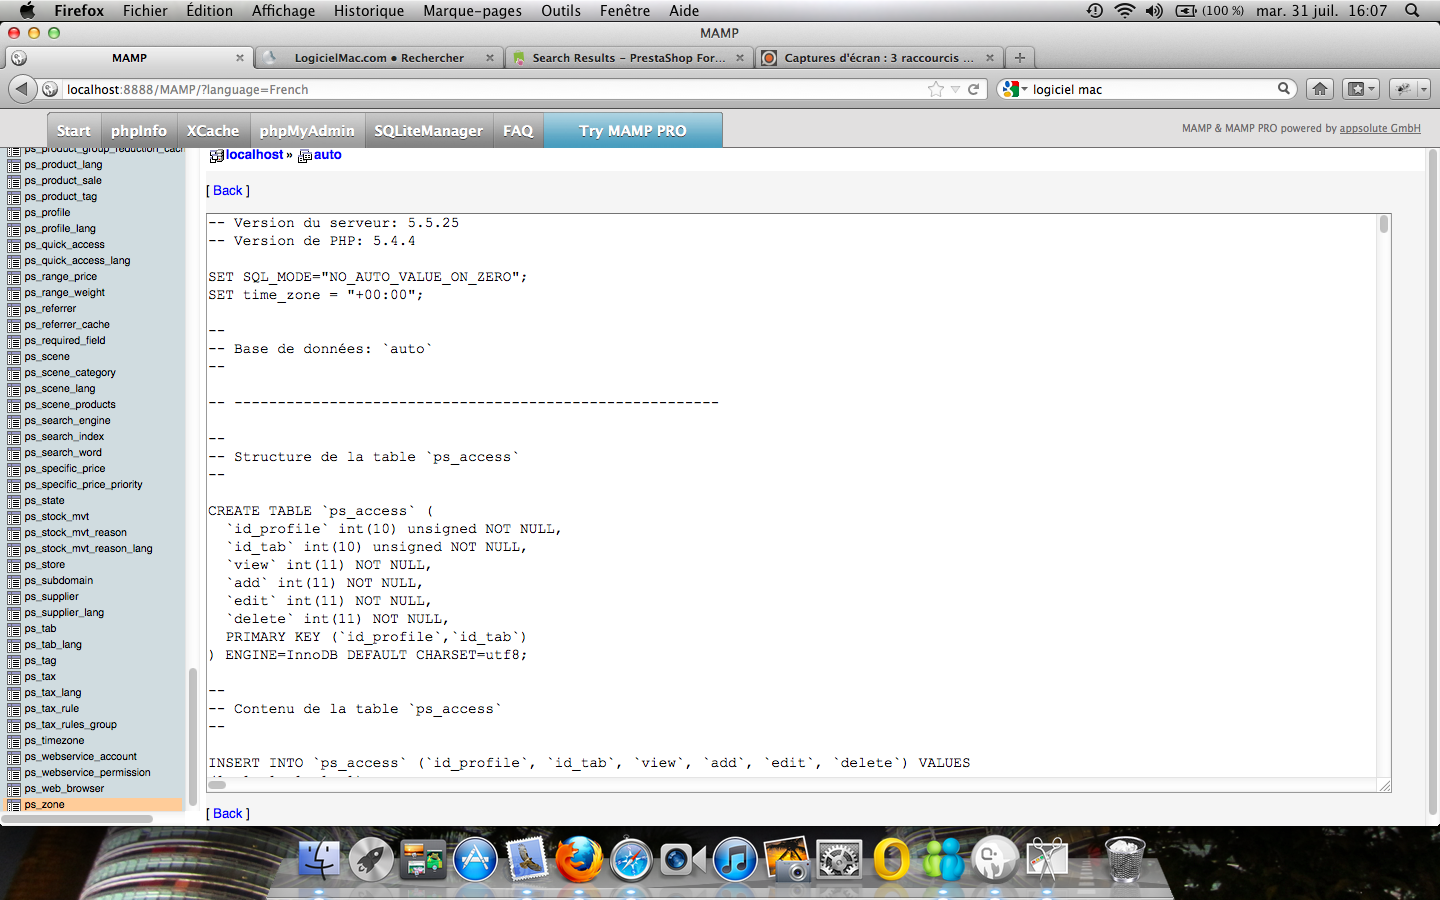Screen dimensions: 1440x900
Task: Select the ps_search_engine table
Action: click(x=67, y=420)
